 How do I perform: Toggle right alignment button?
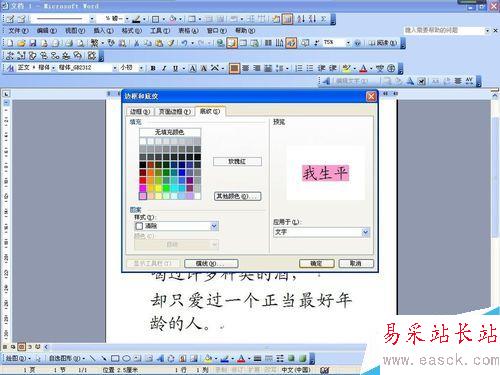click(257, 68)
